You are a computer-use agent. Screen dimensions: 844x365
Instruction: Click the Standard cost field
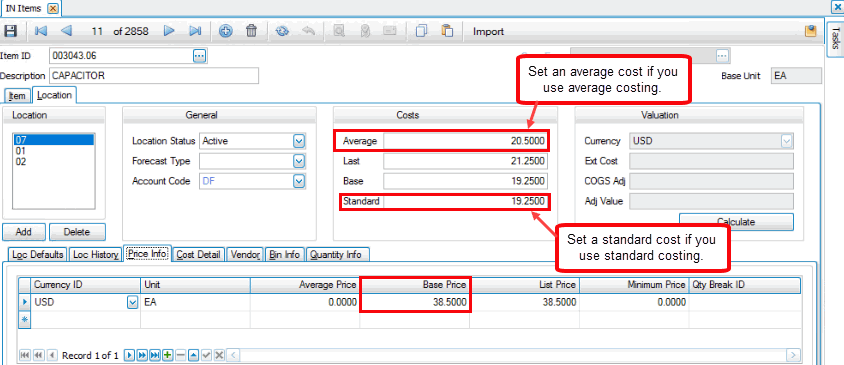pos(466,201)
